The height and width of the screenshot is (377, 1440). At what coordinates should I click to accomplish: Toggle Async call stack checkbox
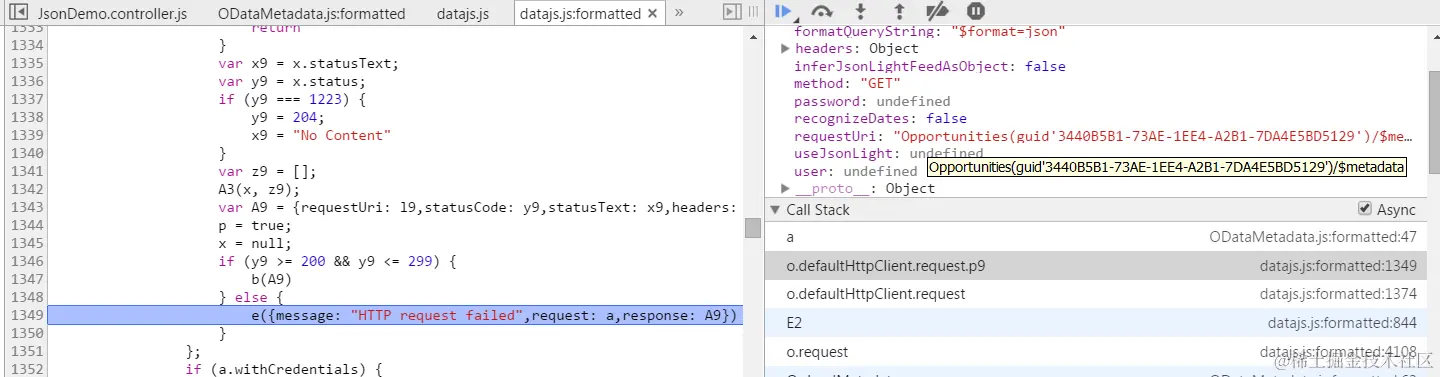click(1364, 209)
